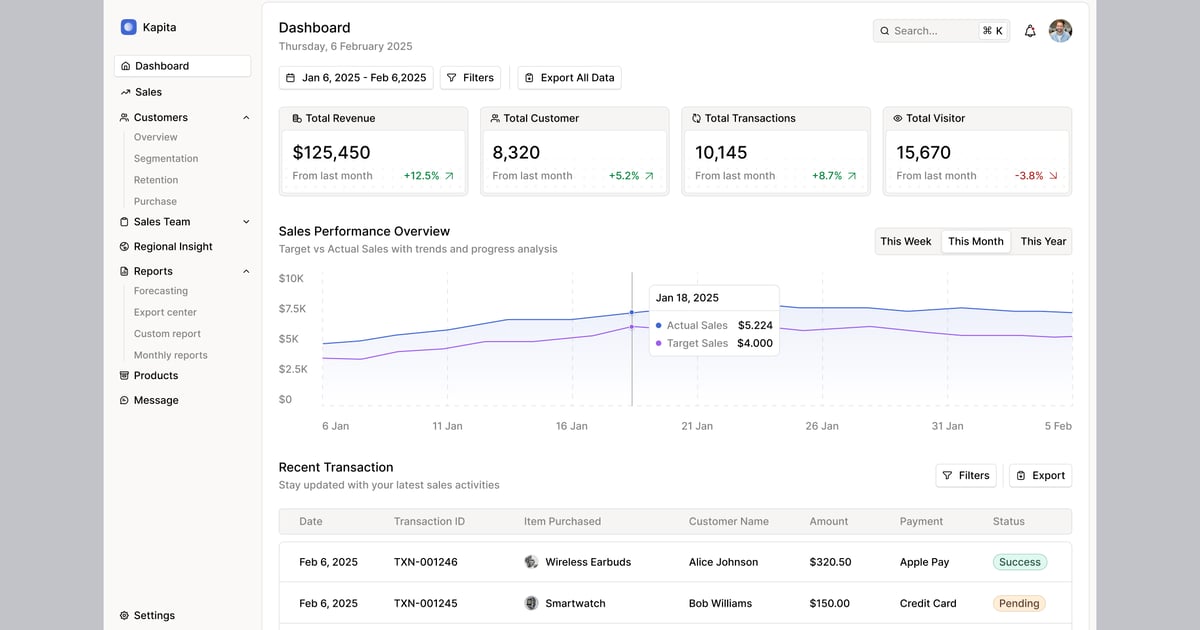Click the Total Visitor red down arrow
This screenshot has width=1200, height=630.
[1053, 176]
